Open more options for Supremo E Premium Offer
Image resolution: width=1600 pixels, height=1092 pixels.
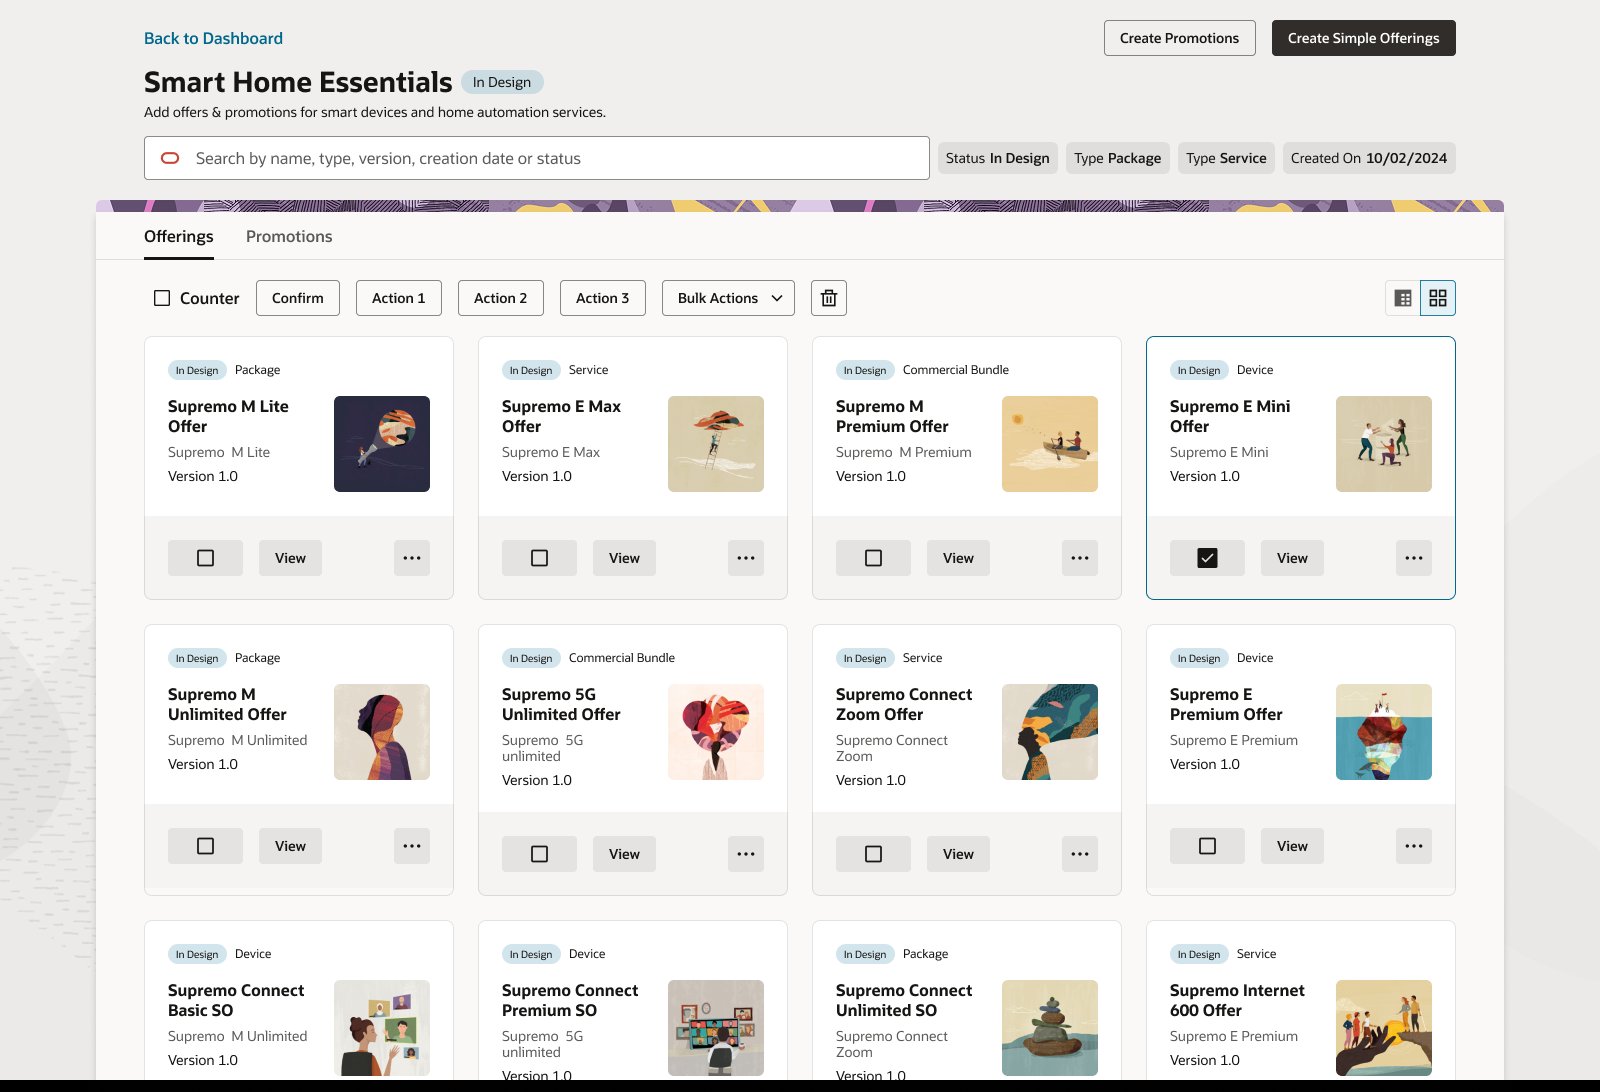[1414, 846]
